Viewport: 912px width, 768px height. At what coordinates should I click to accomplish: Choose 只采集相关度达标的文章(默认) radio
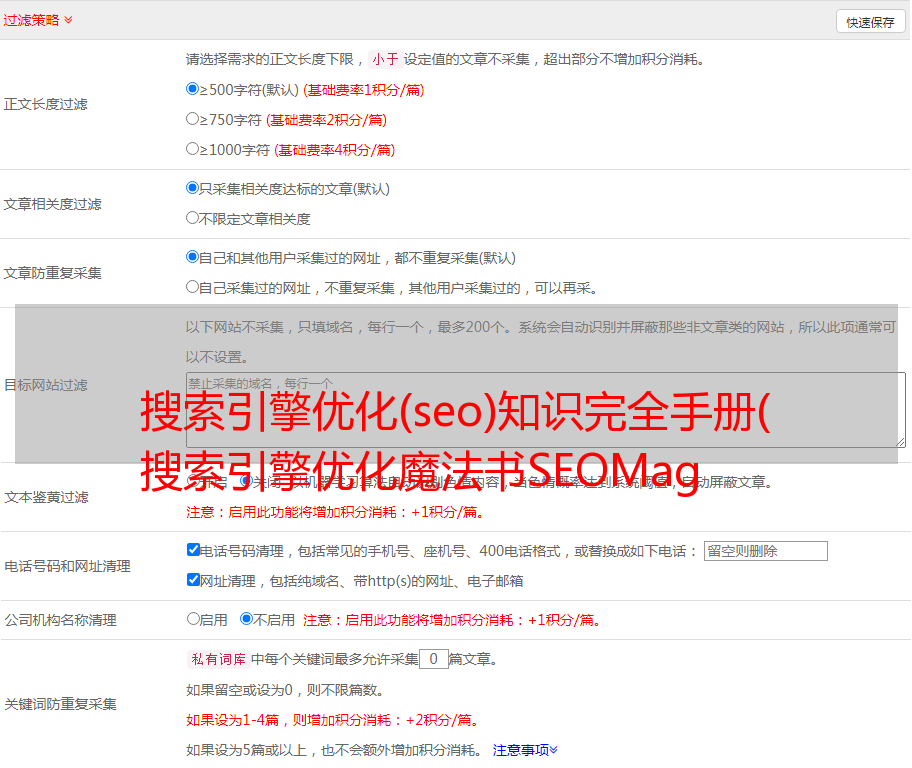pyautogui.click(x=192, y=188)
